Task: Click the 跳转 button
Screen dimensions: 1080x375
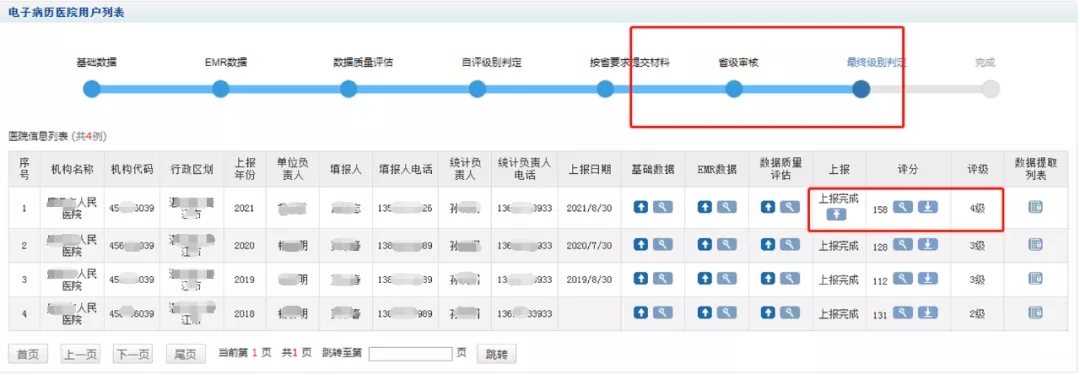Action: coord(497,354)
